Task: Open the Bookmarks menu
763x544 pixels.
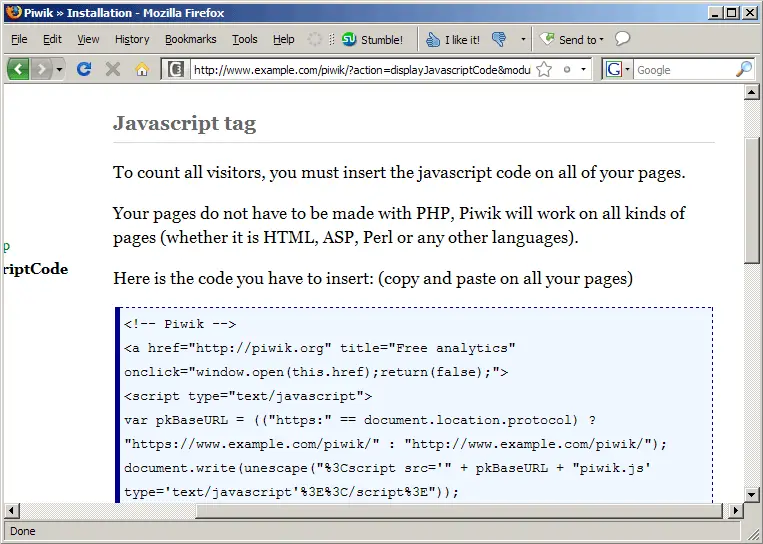Action: pos(190,39)
